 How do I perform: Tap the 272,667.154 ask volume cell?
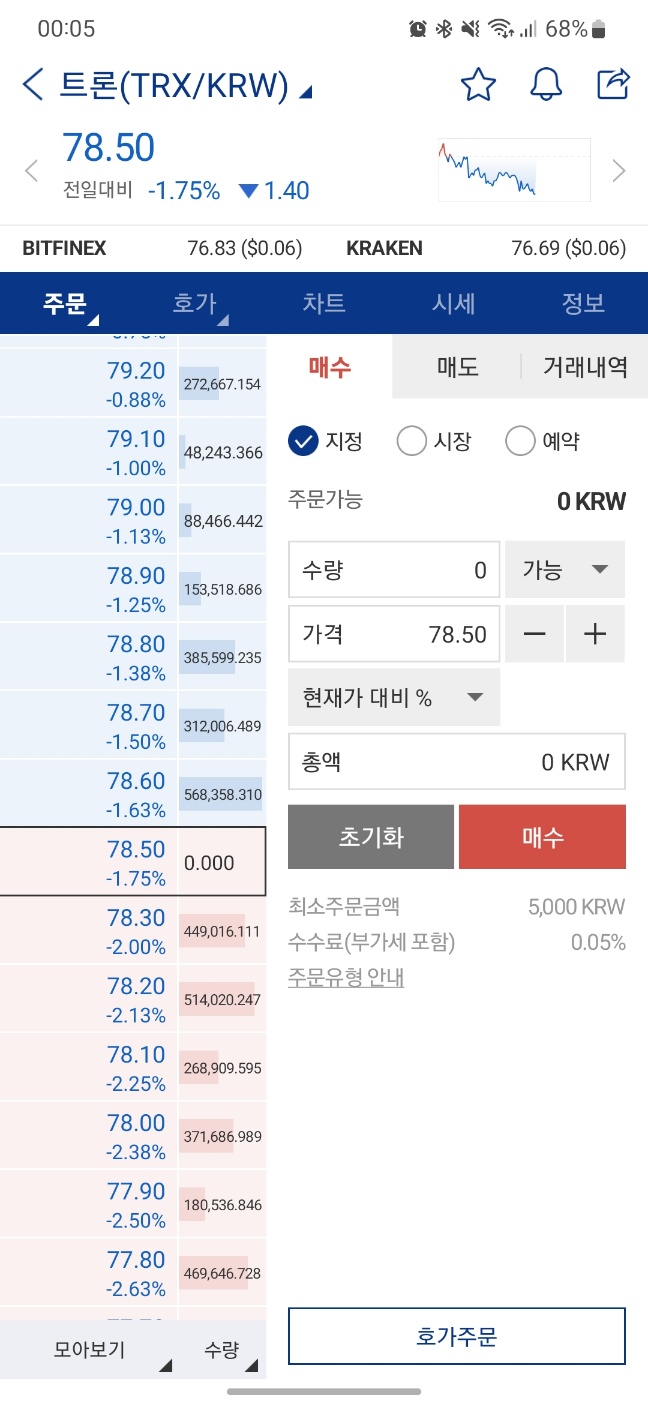point(222,384)
